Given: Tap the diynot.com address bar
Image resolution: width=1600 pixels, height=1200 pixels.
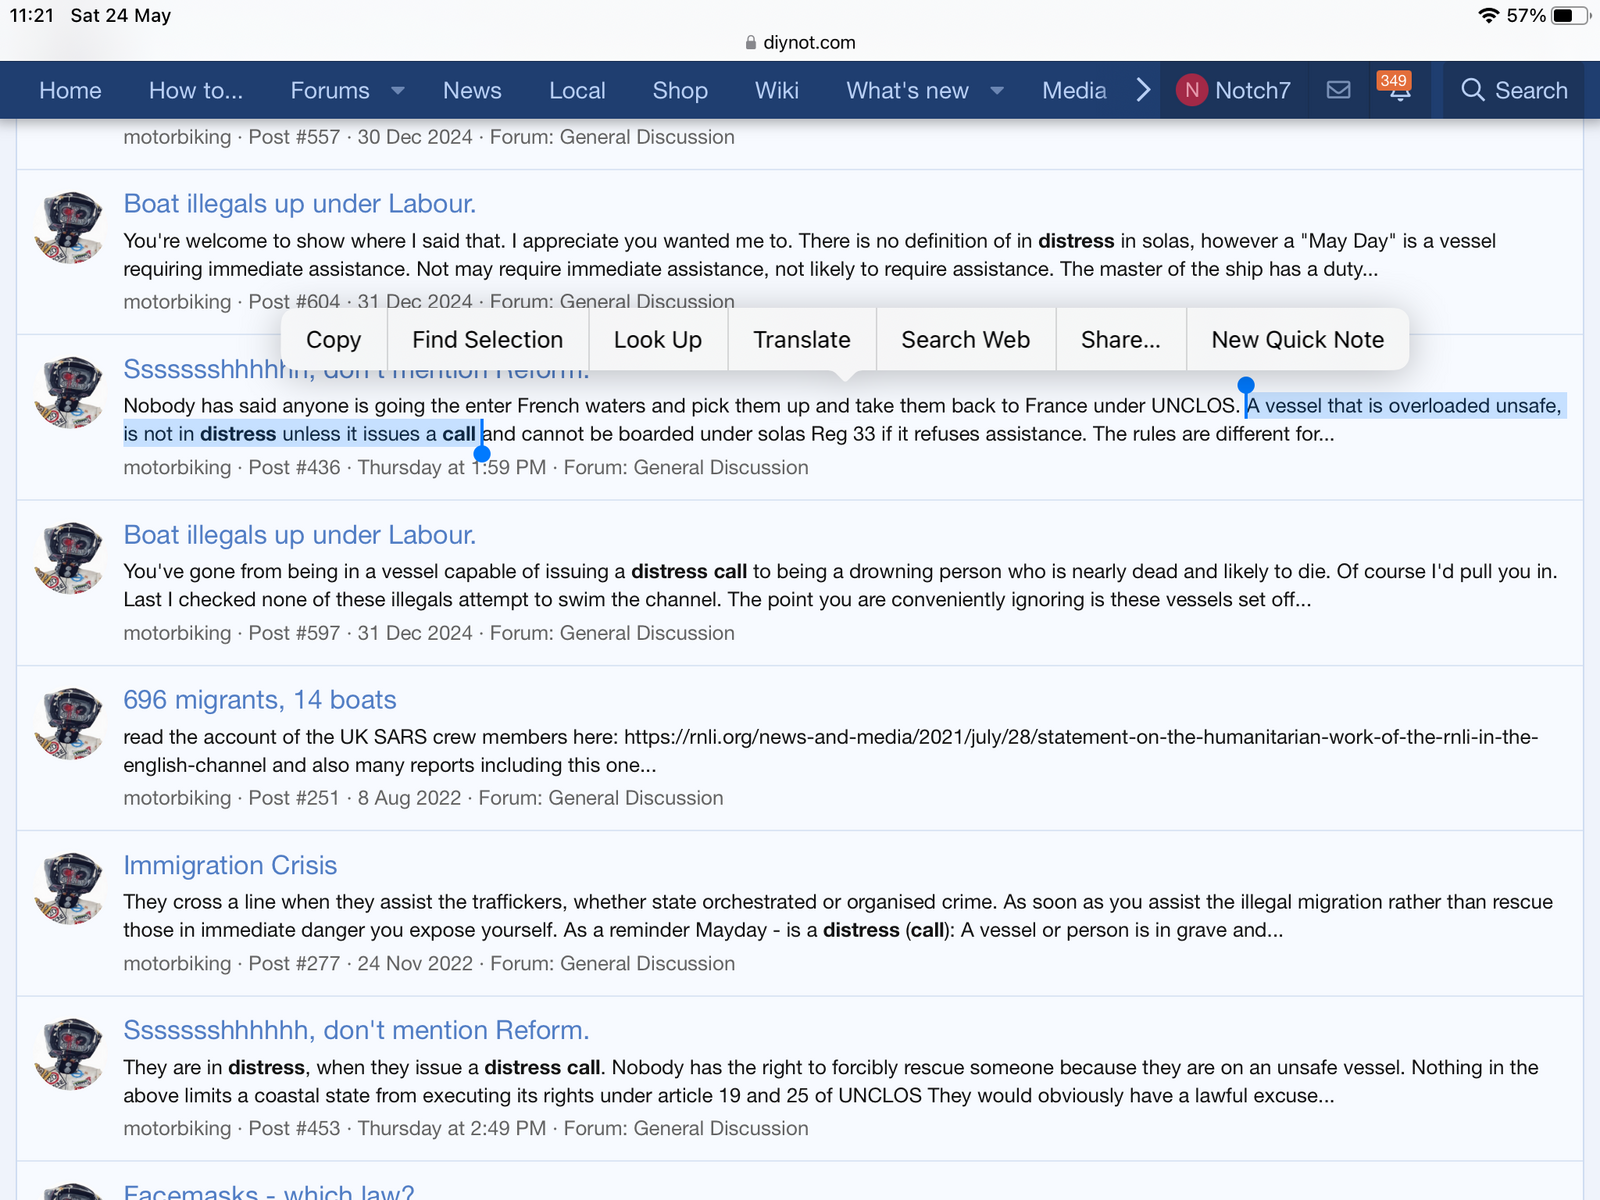Looking at the screenshot, I should coord(808,43).
